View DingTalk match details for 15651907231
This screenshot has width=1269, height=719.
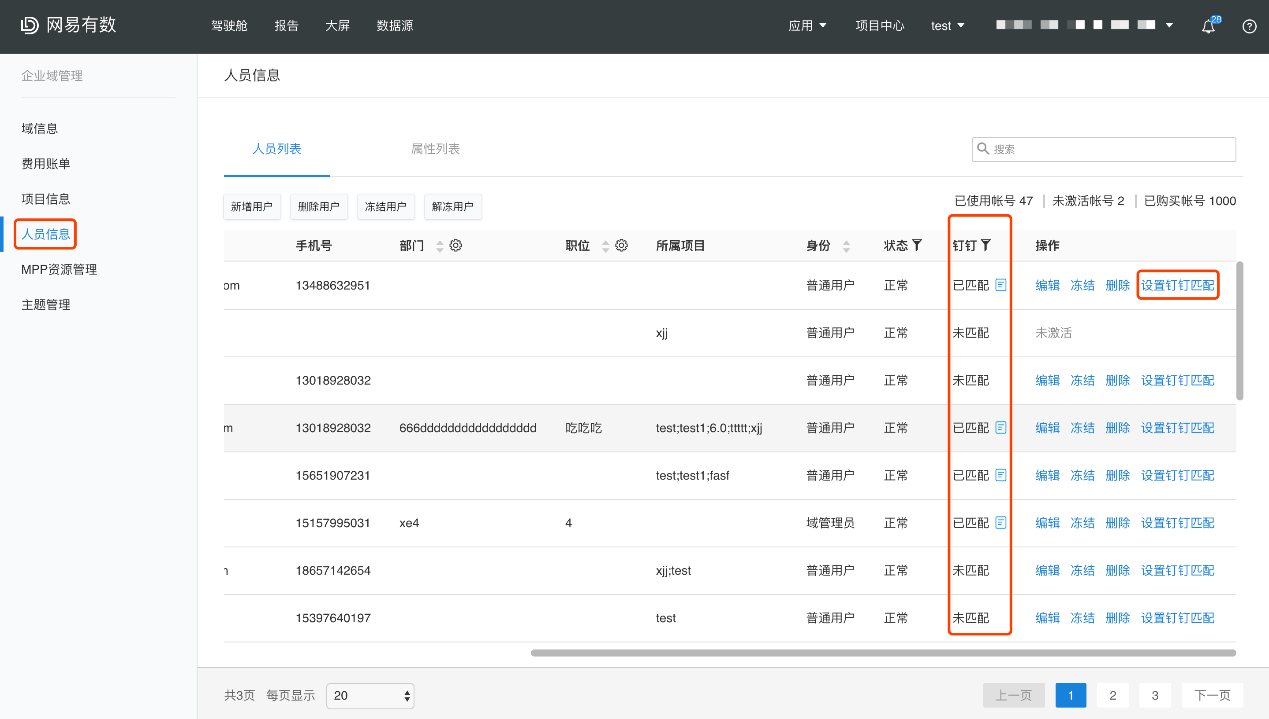coord(1001,475)
